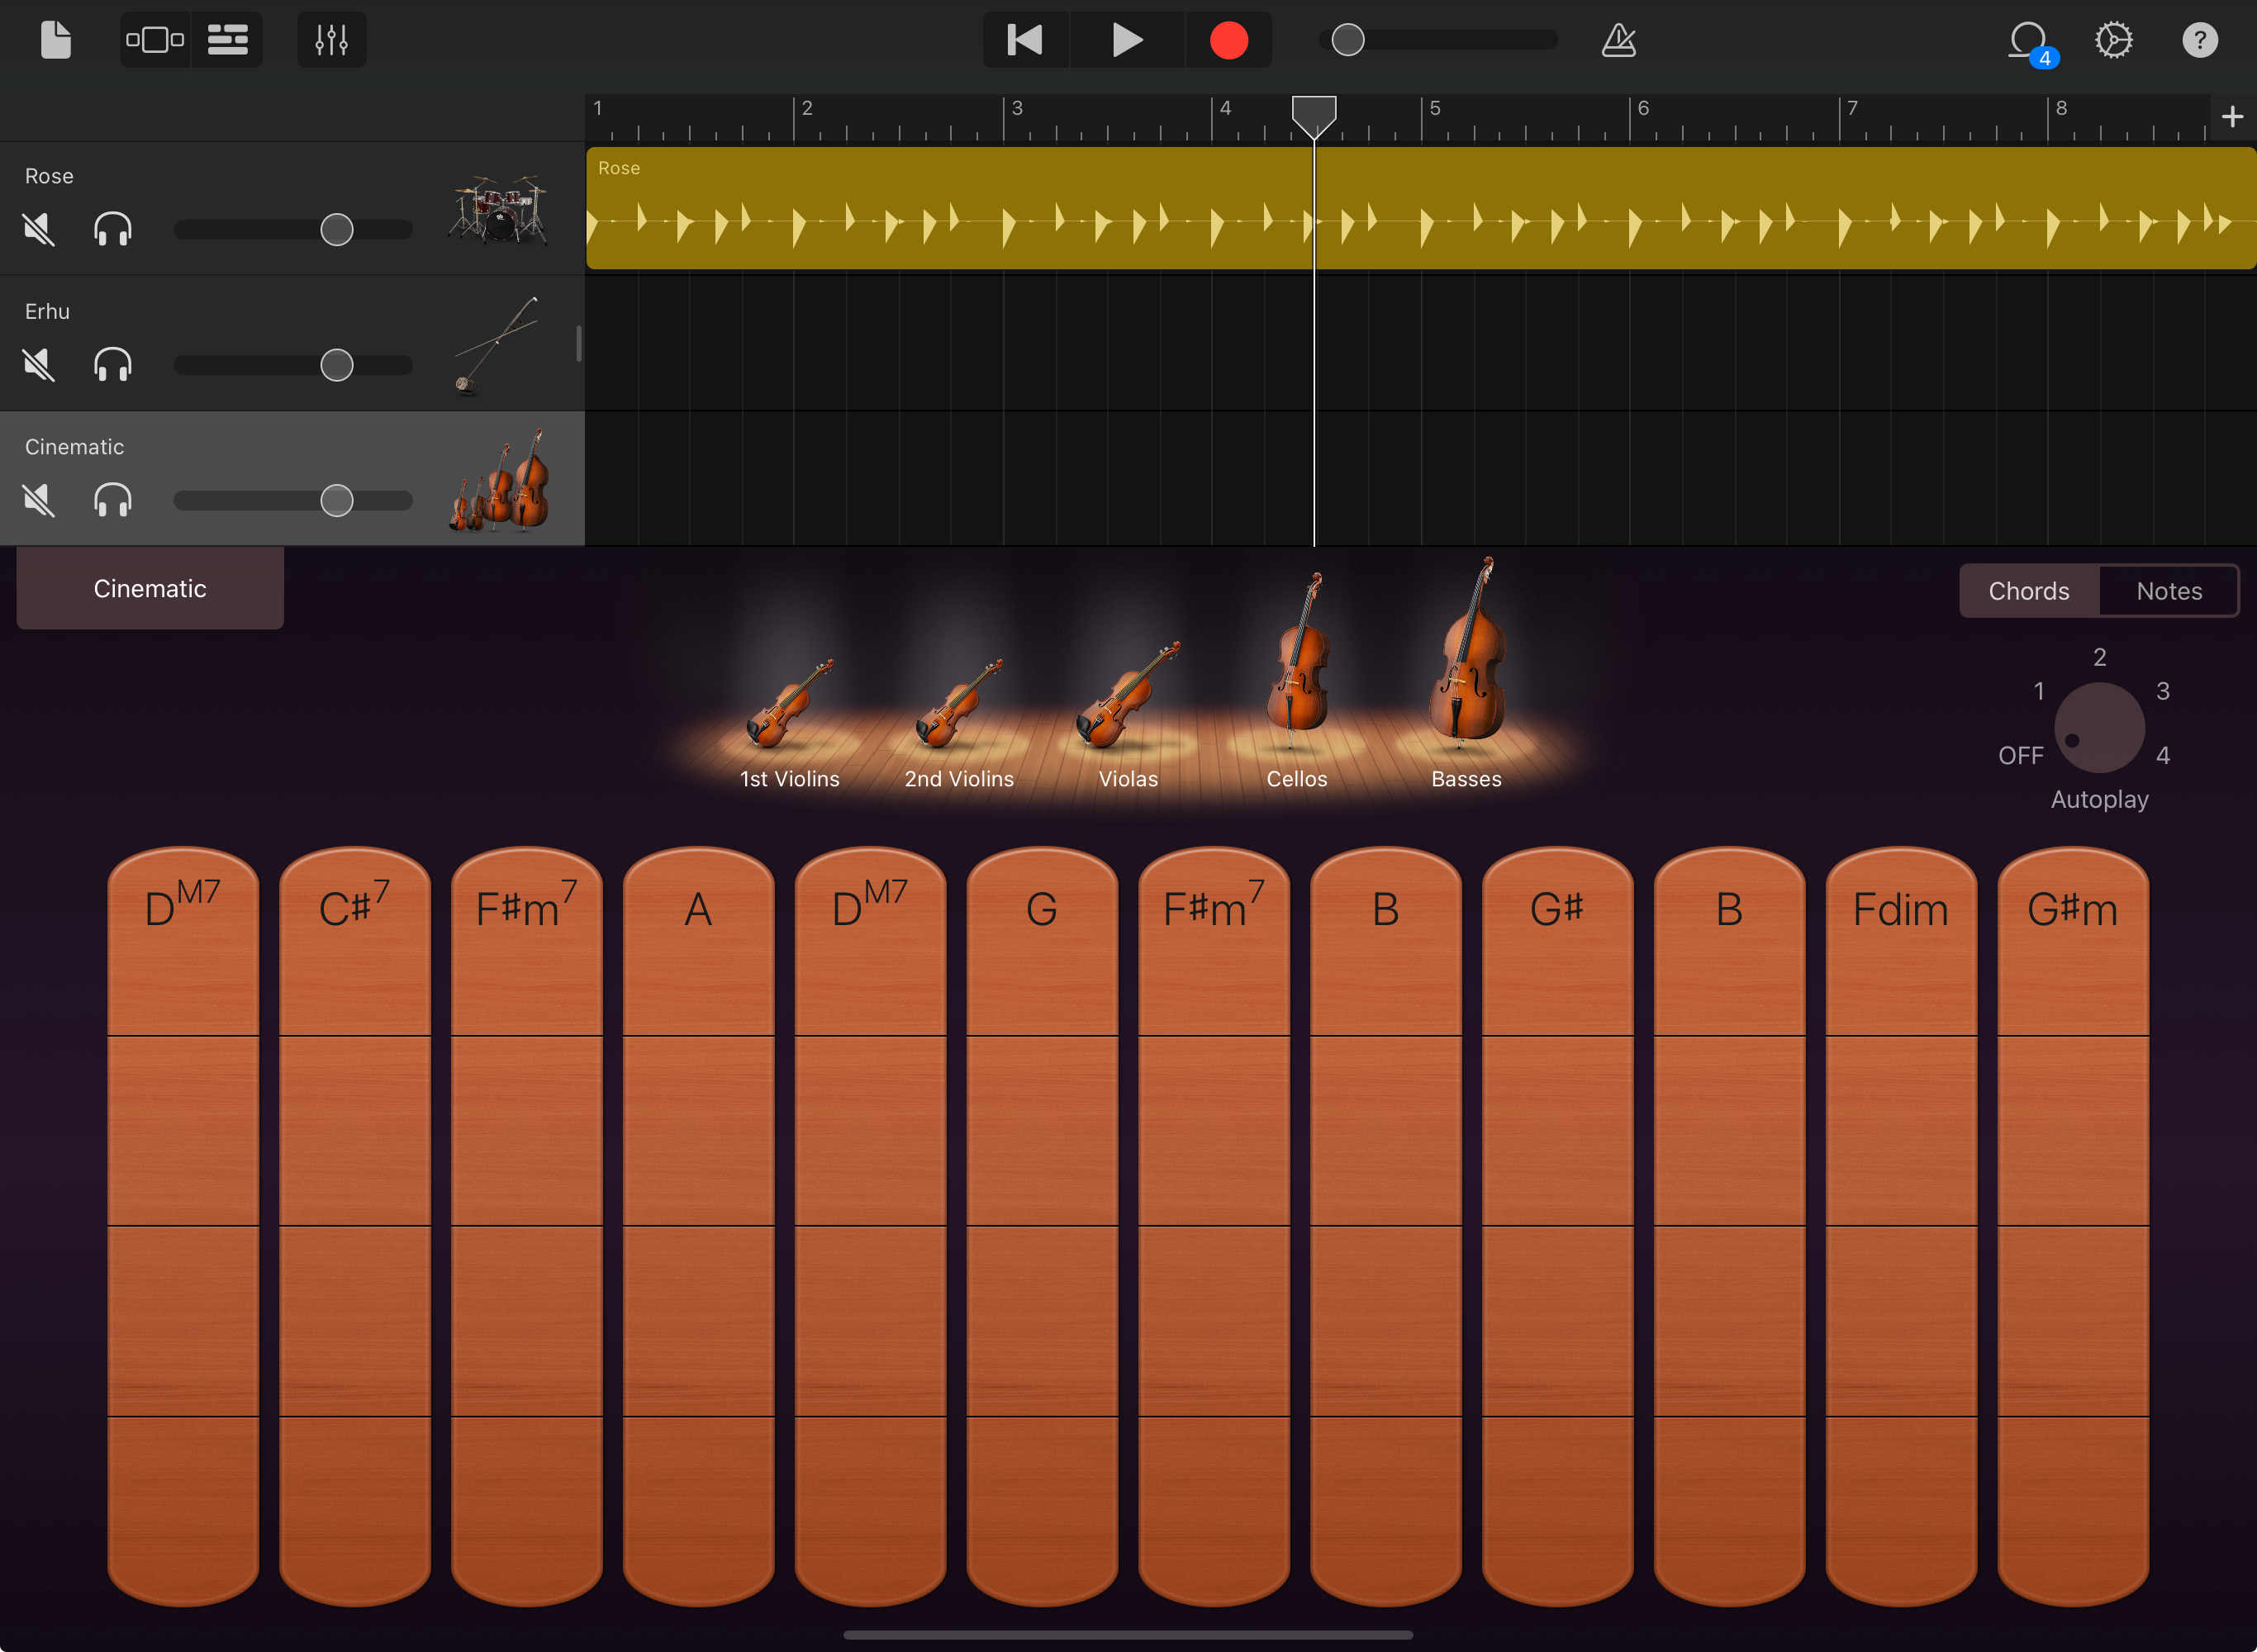Open the help question mark icon
The height and width of the screenshot is (1652, 2257).
(x=2199, y=40)
